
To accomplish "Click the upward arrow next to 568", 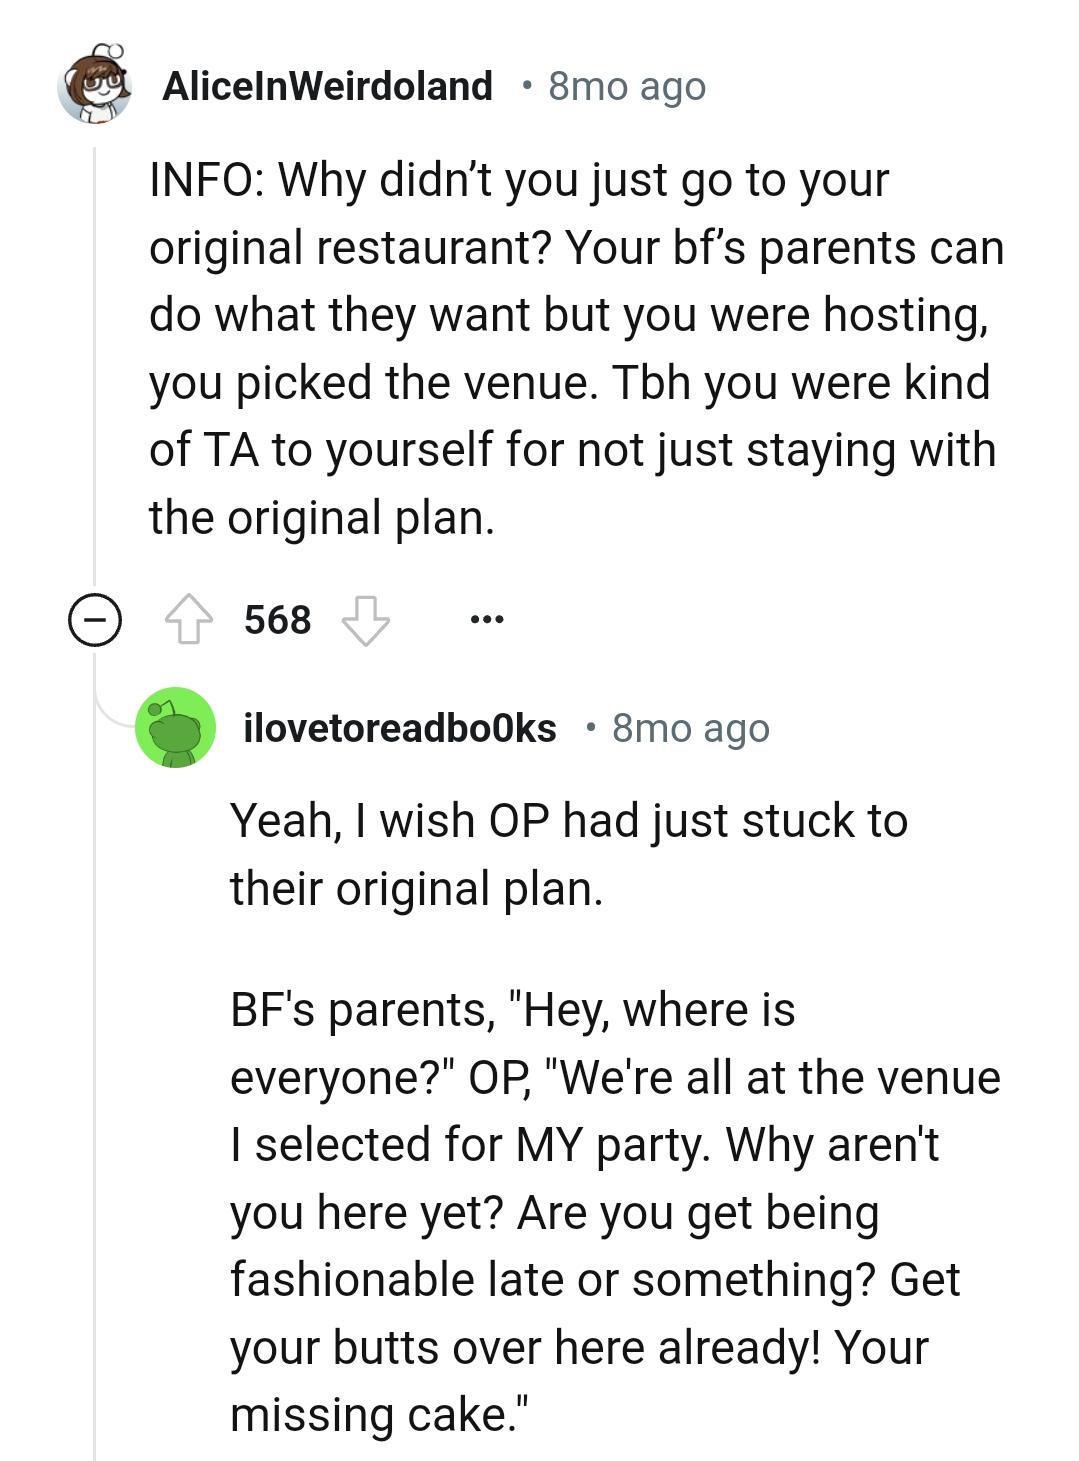I will pos(191,619).
